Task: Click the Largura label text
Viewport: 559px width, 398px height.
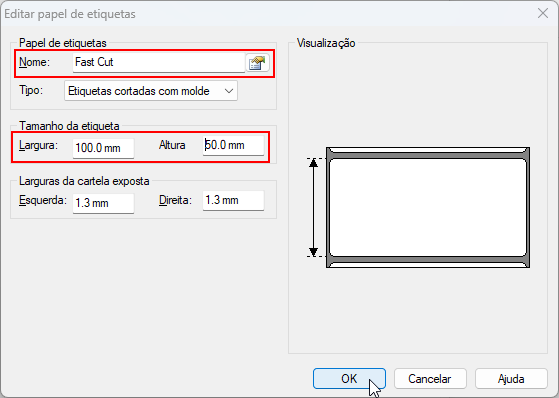Action: (x=39, y=146)
